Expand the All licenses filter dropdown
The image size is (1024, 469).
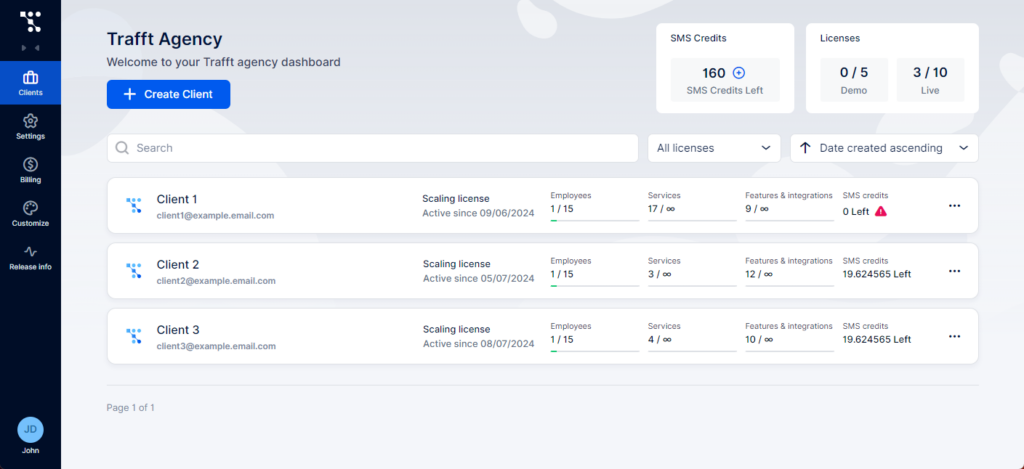click(714, 148)
